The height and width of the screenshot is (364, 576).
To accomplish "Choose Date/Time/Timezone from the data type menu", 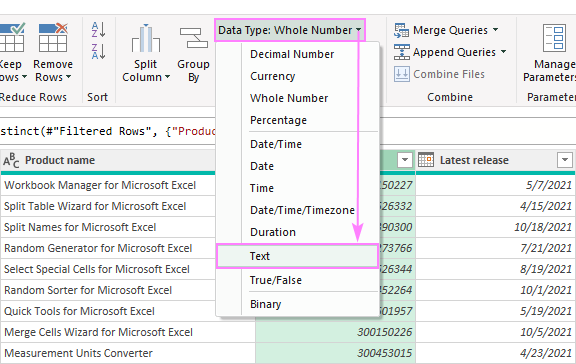I will coord(302,210).
